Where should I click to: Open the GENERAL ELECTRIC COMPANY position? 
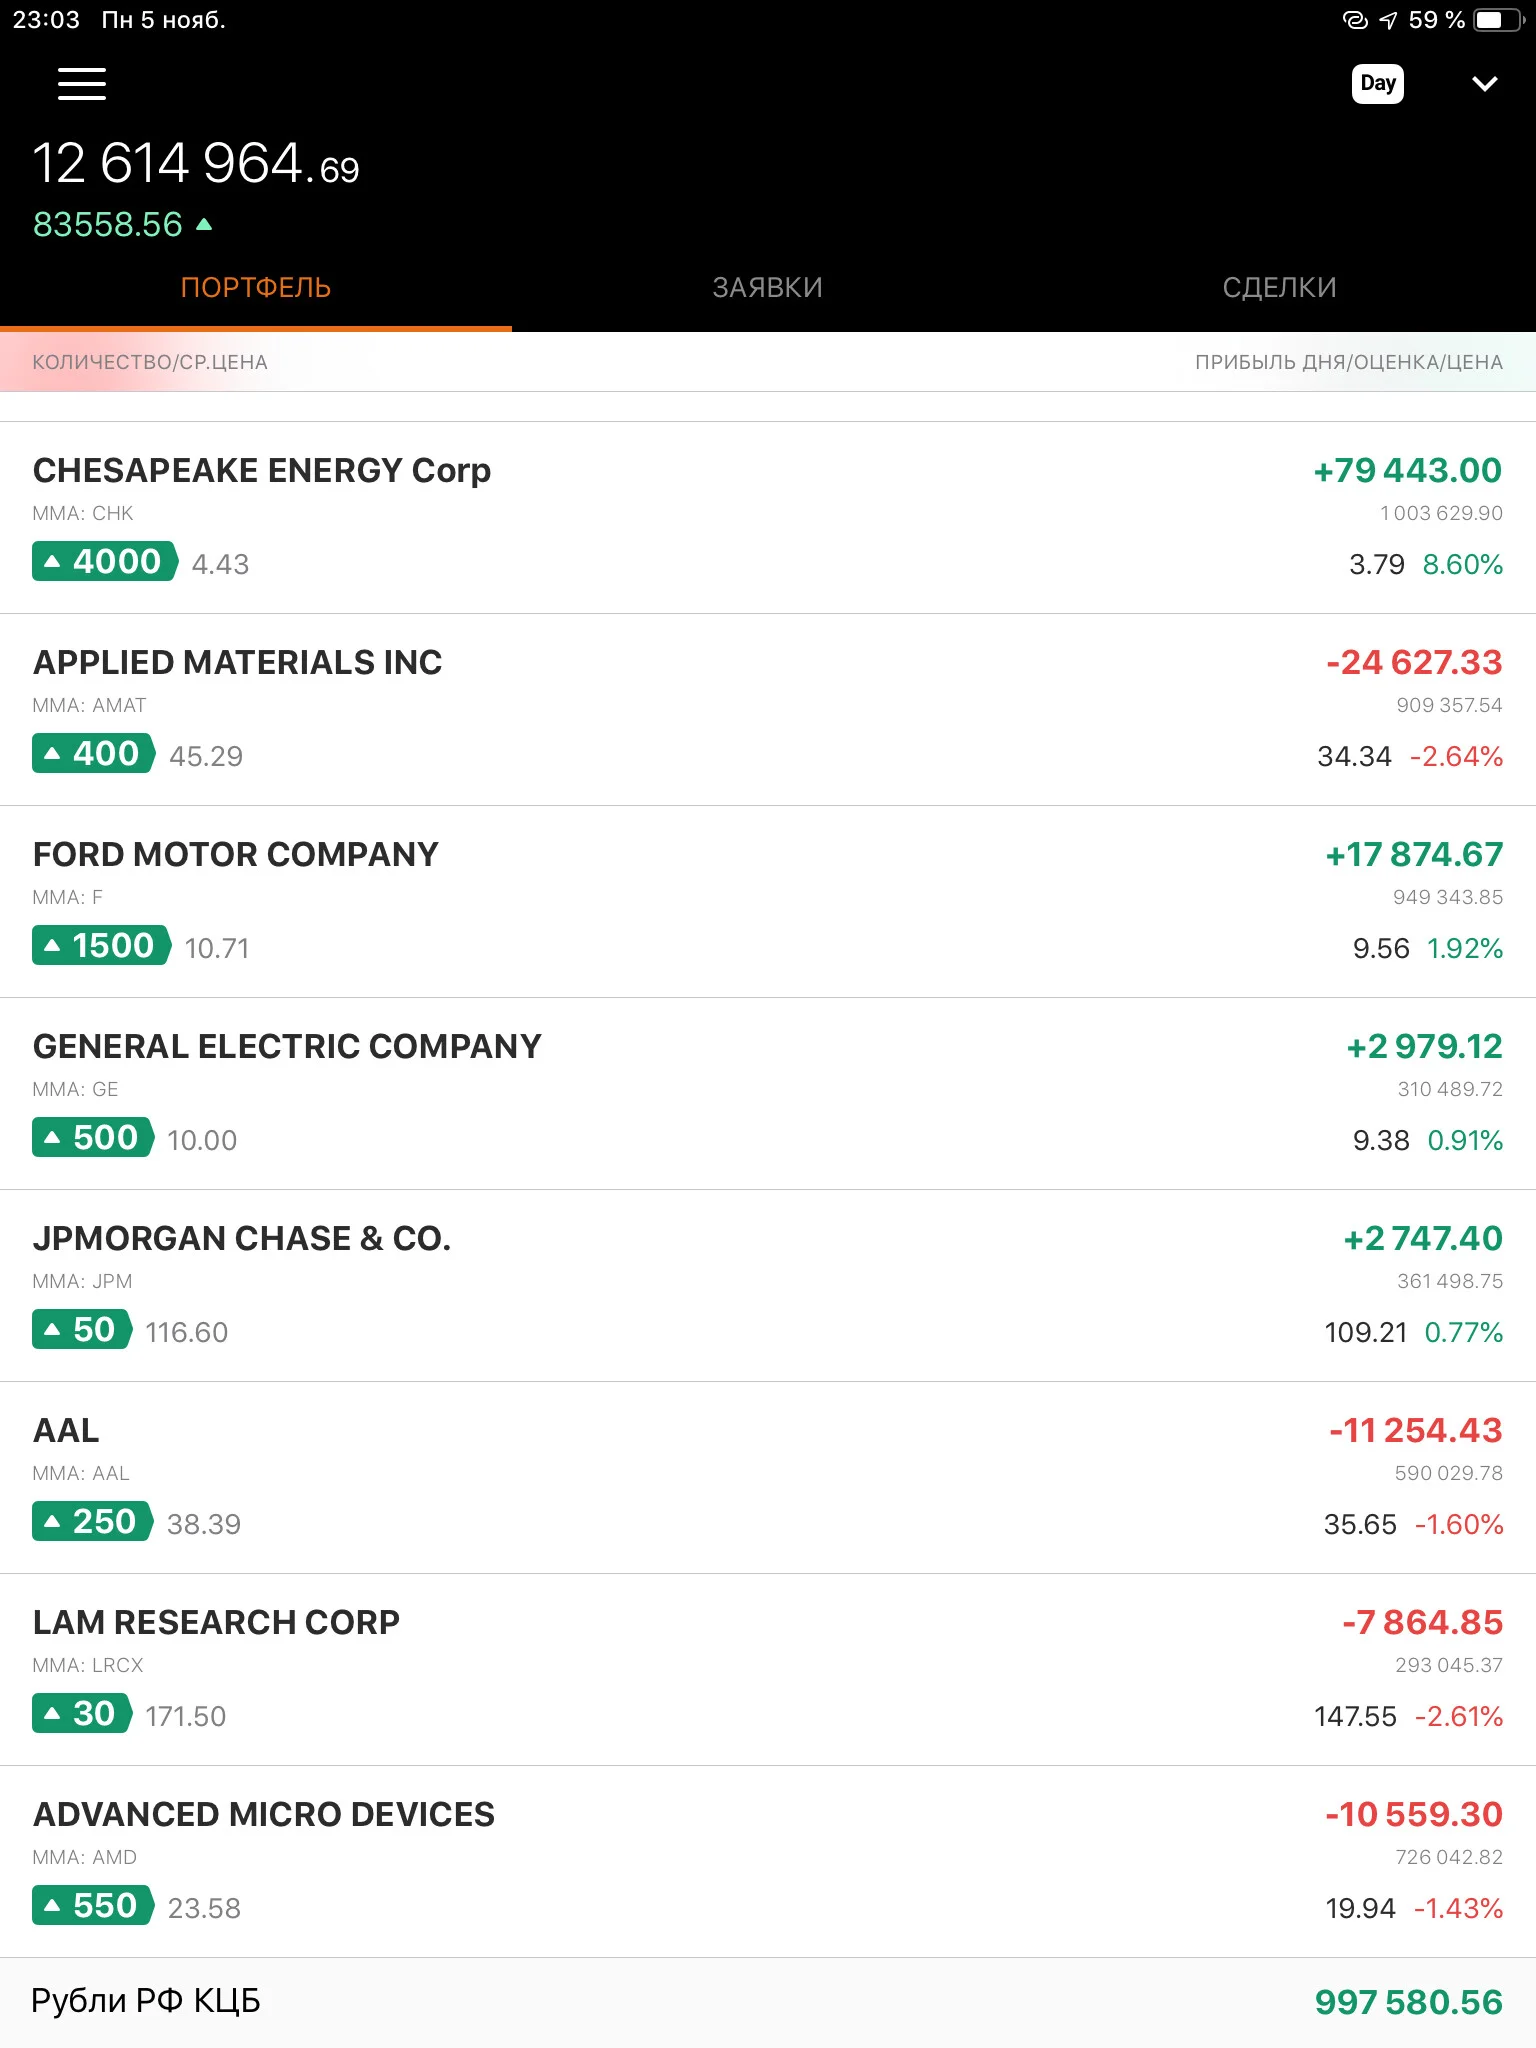(x=768, y=1094)
